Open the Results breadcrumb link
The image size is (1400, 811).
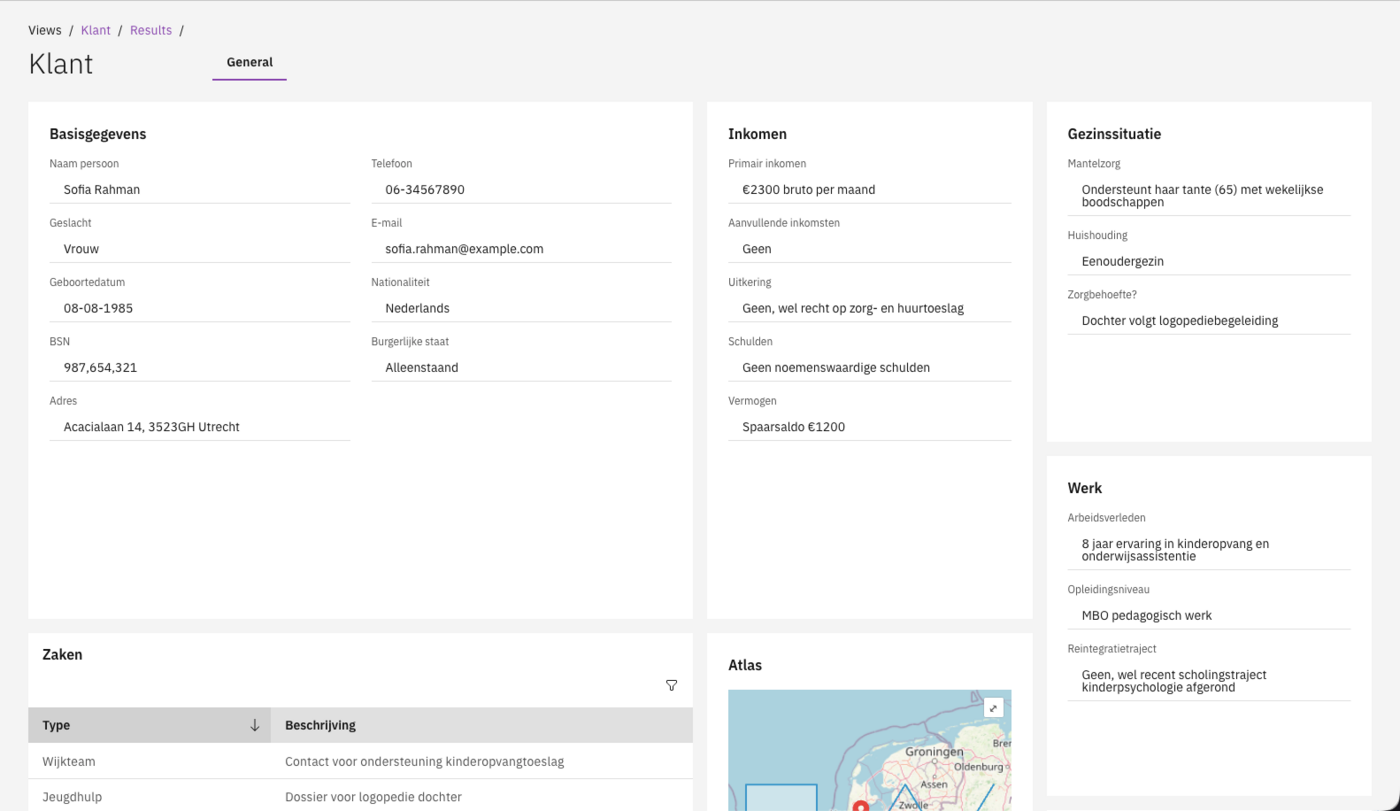coord(151,30)
